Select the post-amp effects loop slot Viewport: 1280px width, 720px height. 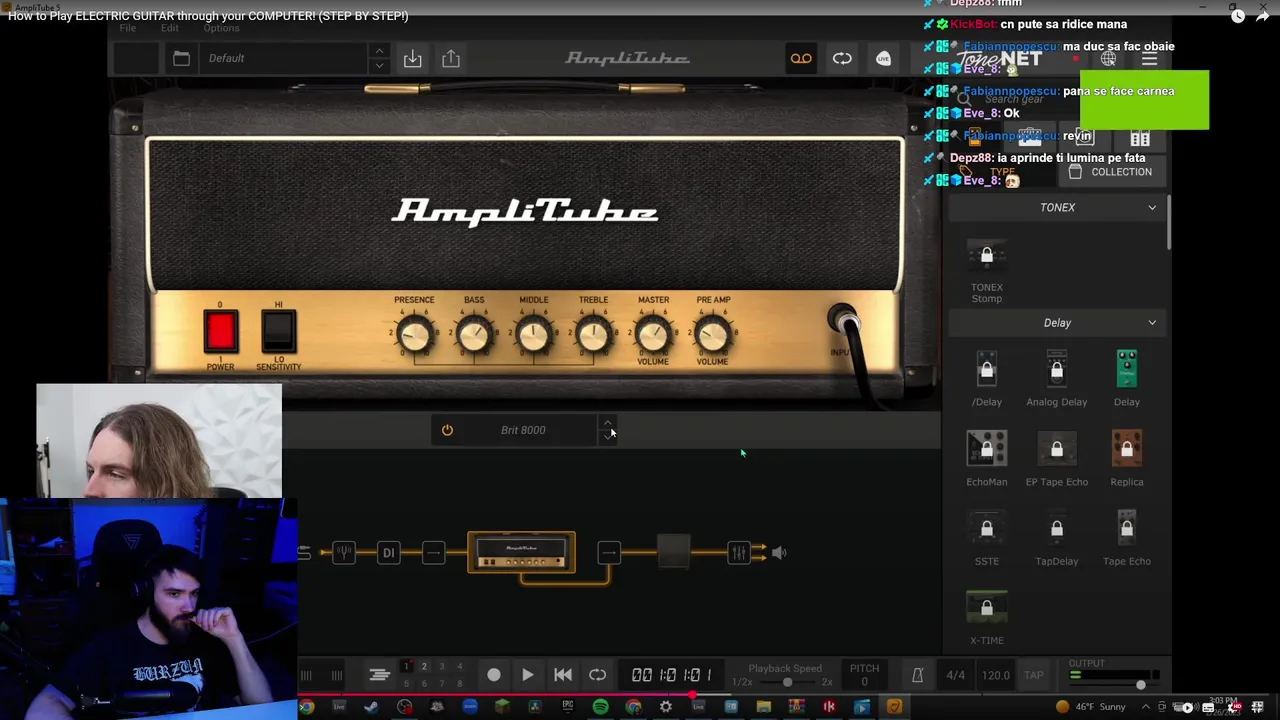click(609, 552)
